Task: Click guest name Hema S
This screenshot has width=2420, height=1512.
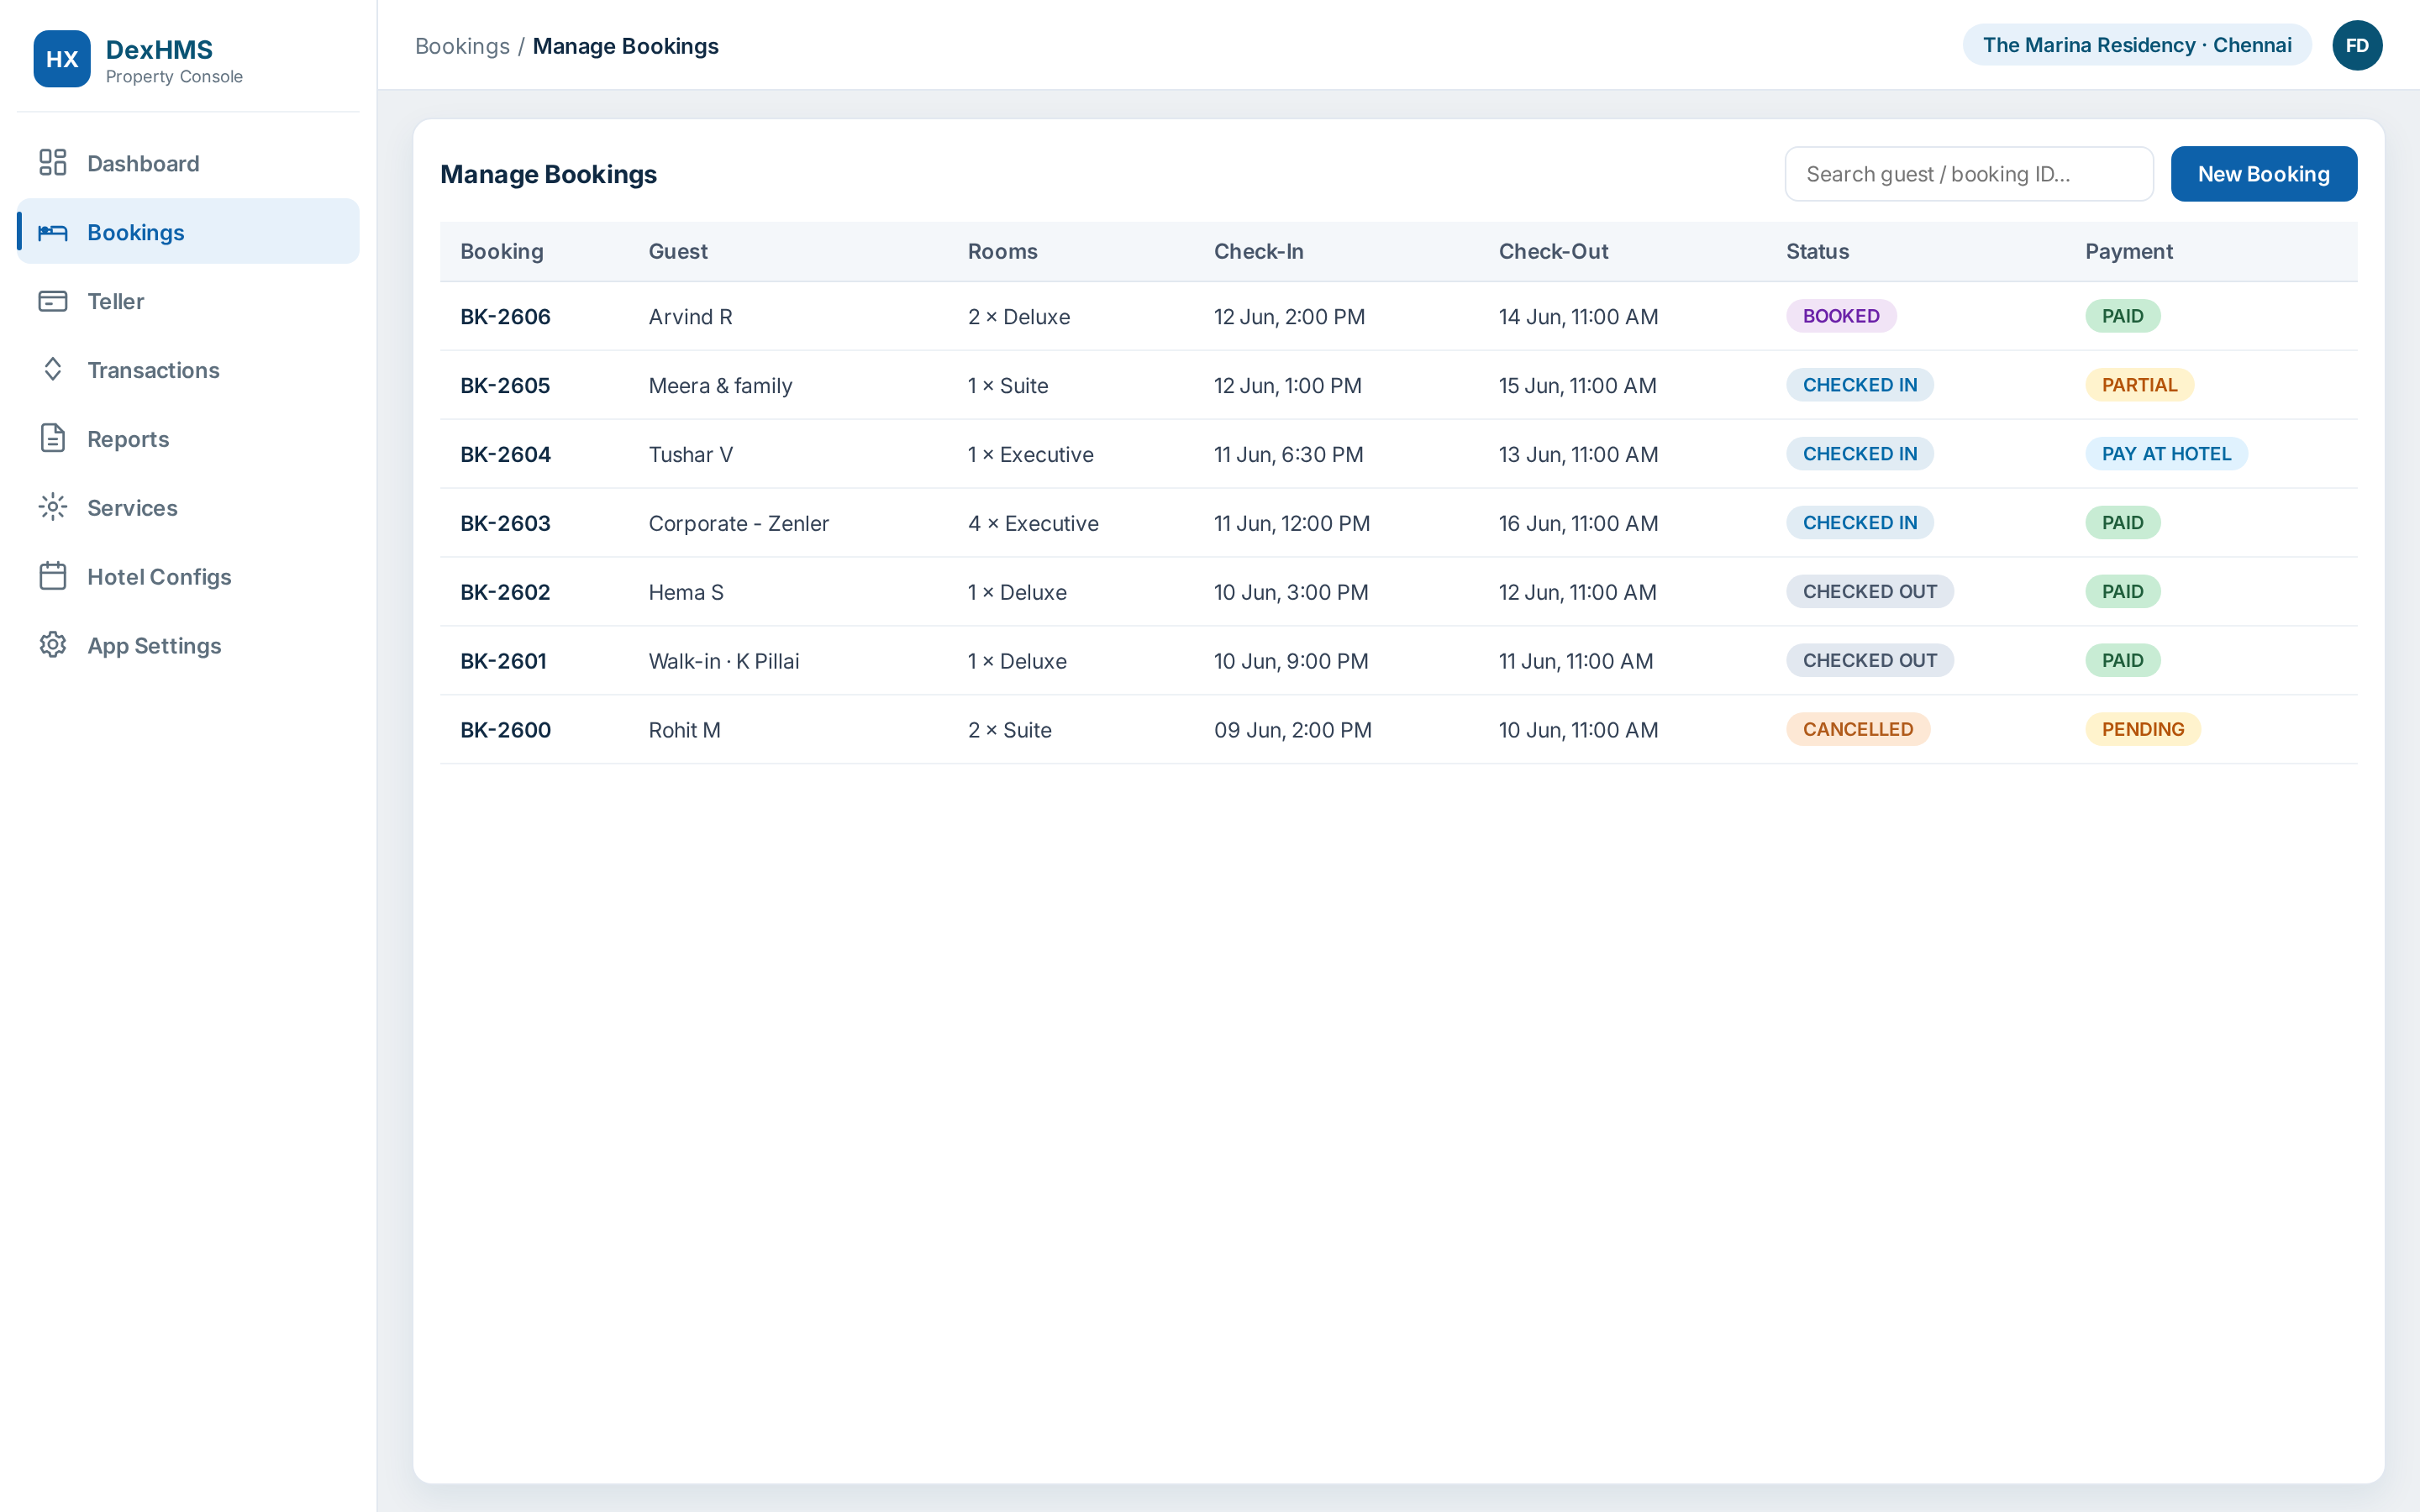Action: click(686, 593)
